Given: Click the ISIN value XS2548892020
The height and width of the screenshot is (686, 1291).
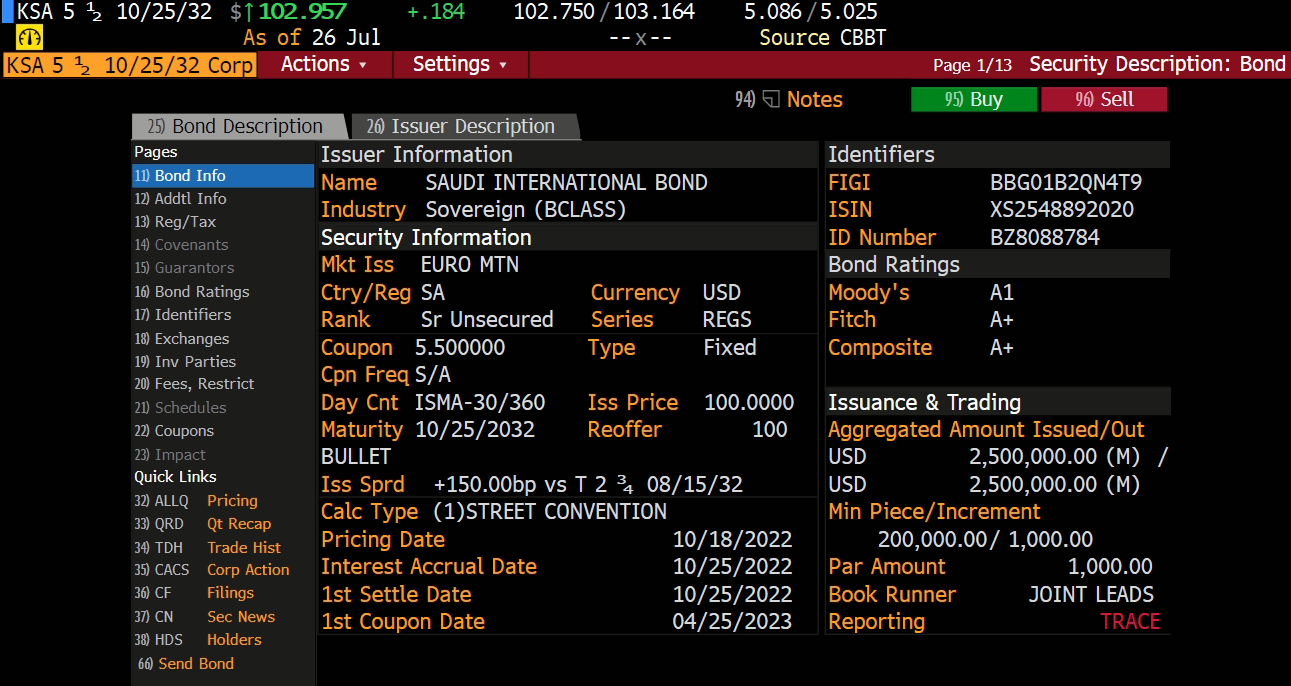Looking at the screenshot, I should click(x=1062, y=210).
